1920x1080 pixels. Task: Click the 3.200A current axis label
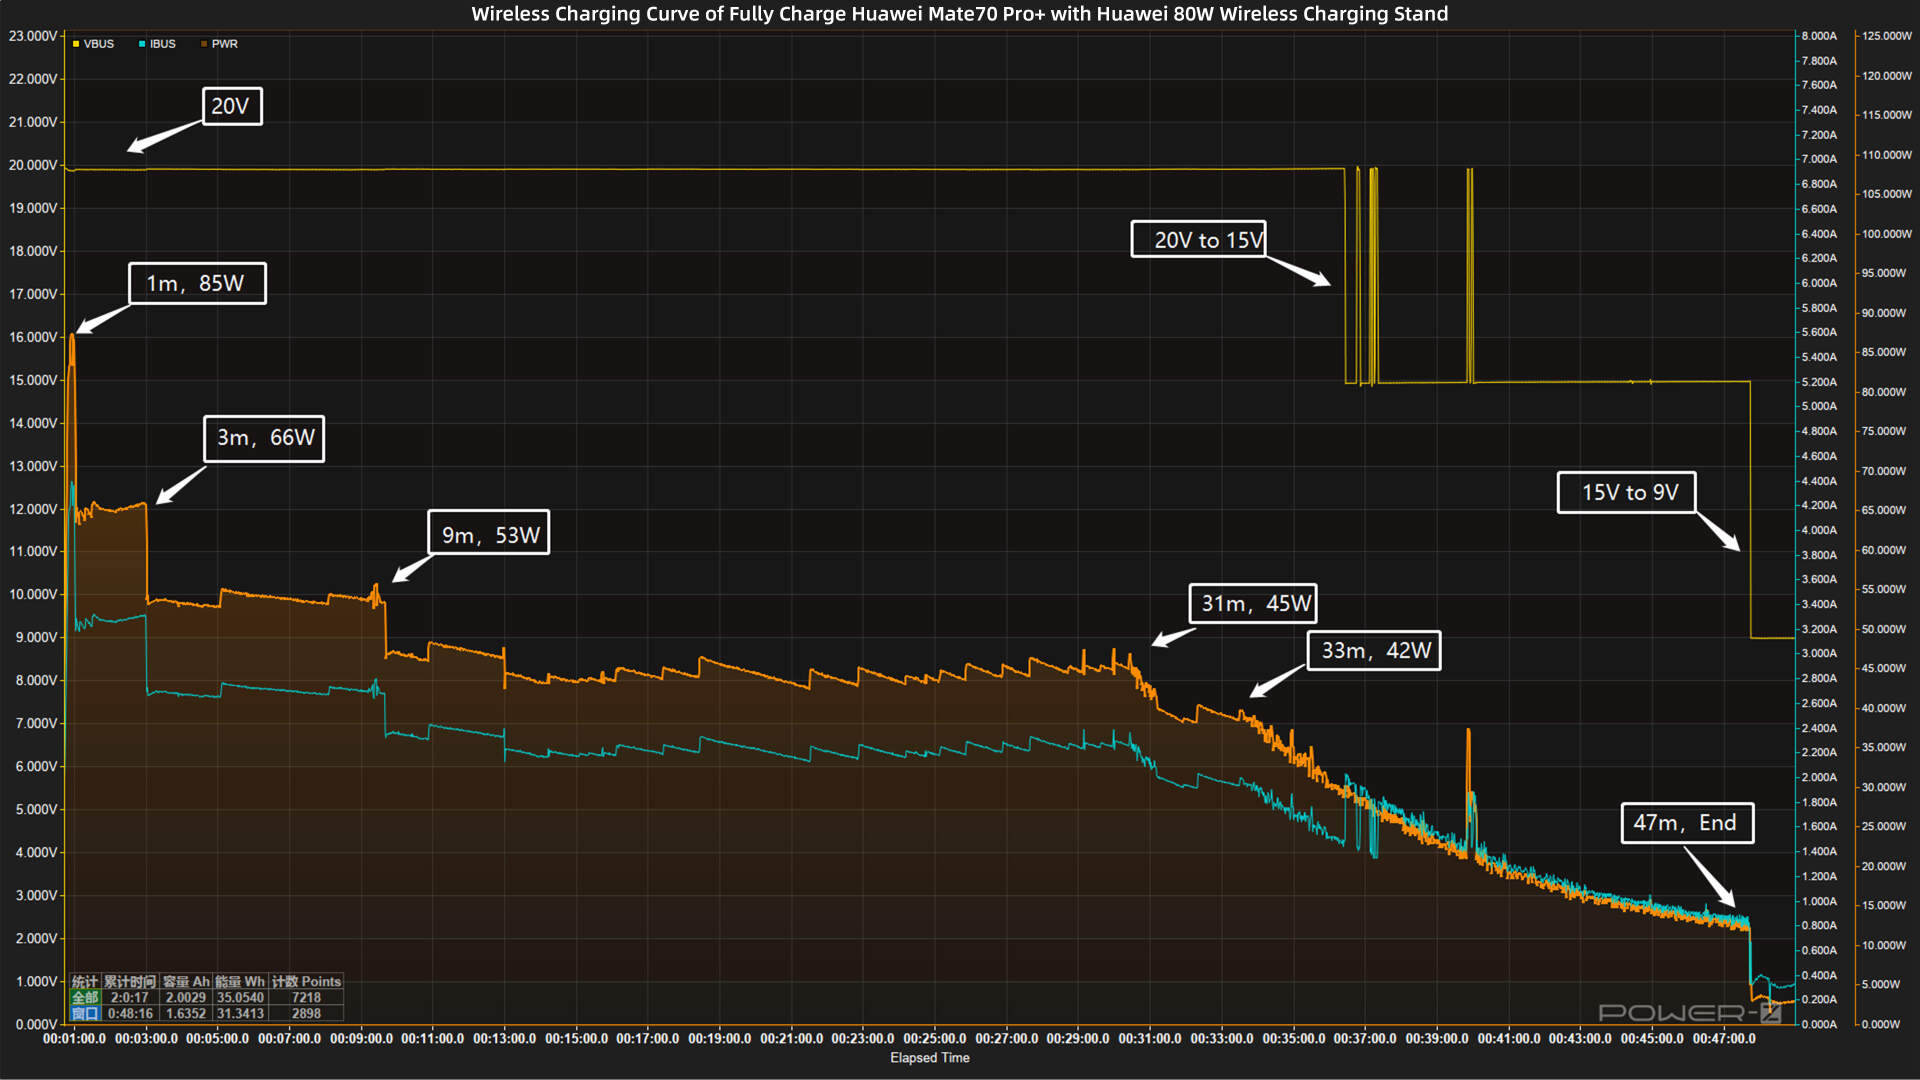[1819, 629]
